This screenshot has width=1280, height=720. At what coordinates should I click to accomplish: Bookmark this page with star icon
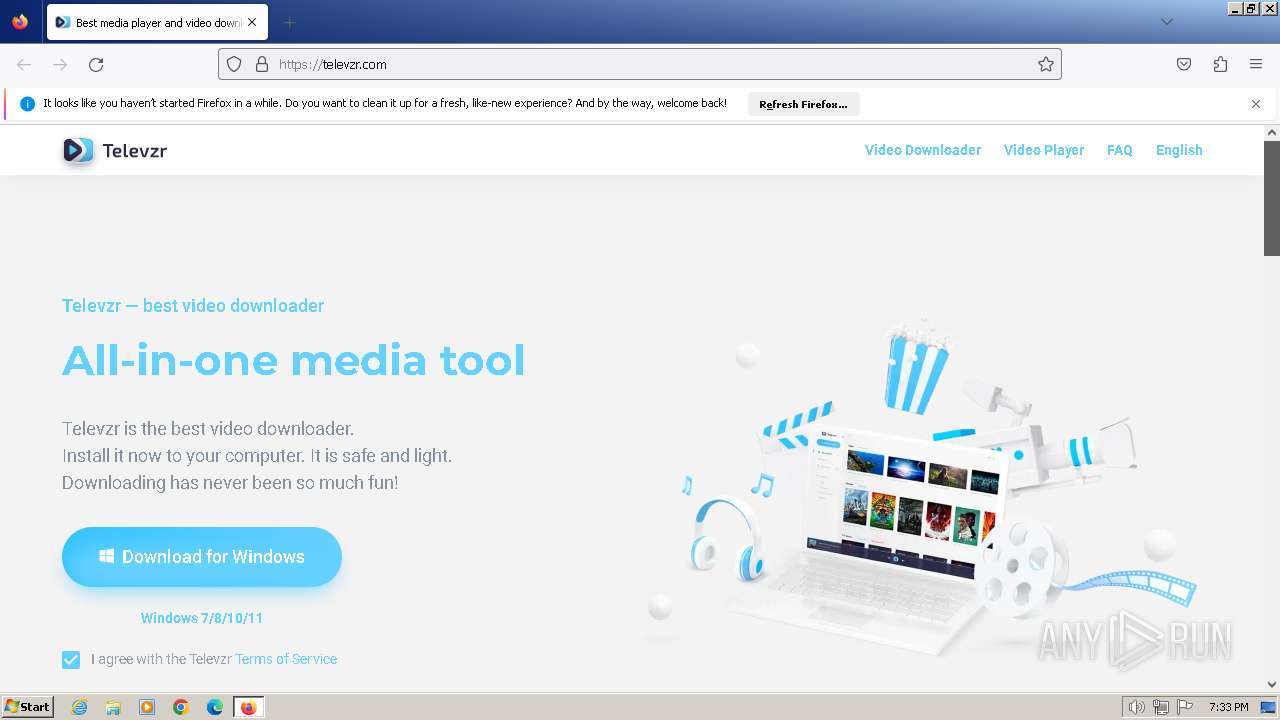click(1046, 64)
